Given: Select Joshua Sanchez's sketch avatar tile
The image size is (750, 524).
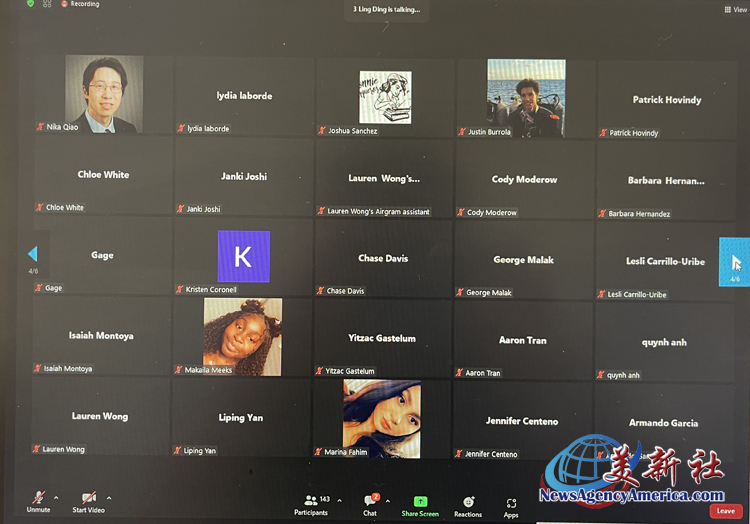Looking at the screenshot, I should coord(385,97).
